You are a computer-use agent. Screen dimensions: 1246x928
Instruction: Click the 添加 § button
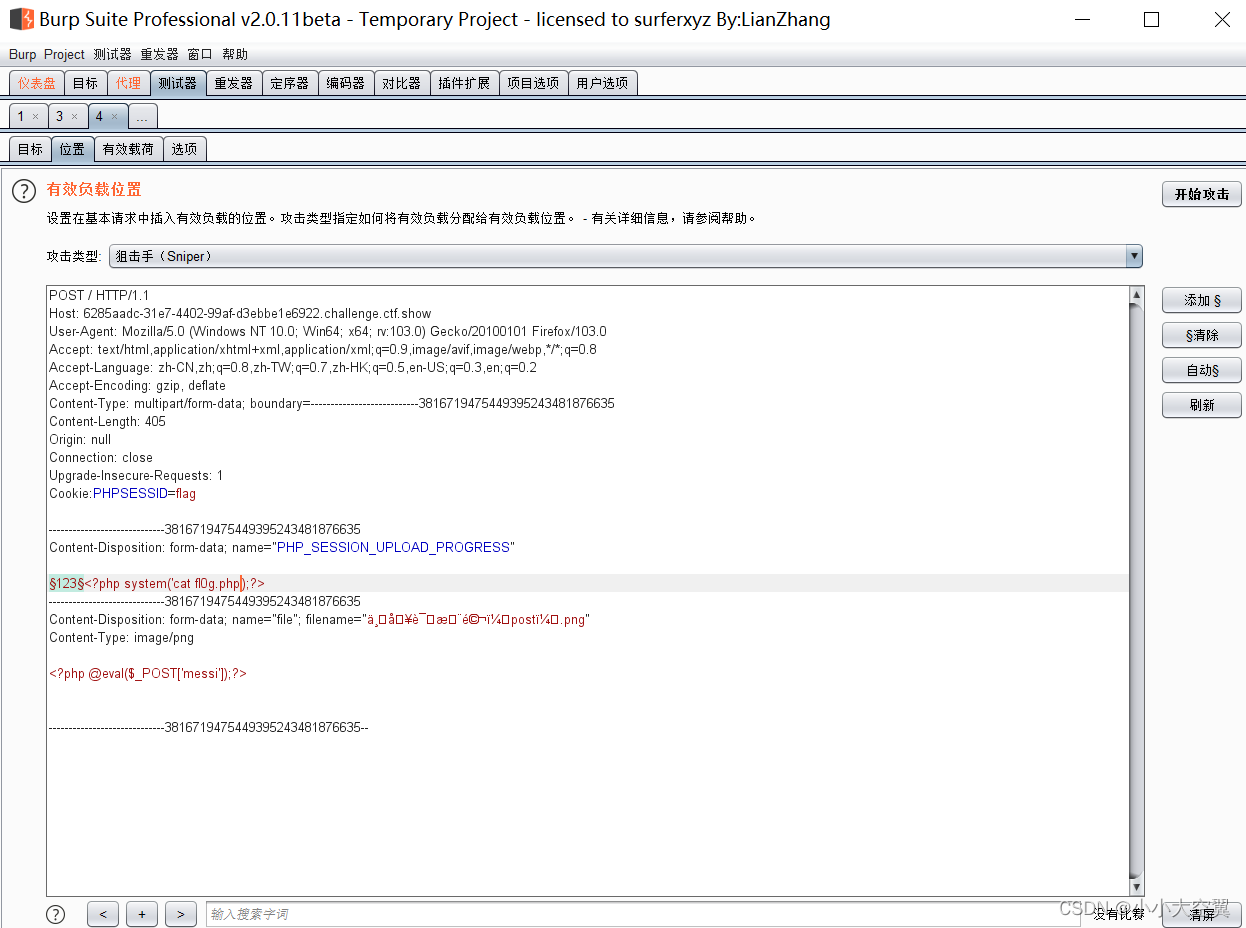(1202, 300)
